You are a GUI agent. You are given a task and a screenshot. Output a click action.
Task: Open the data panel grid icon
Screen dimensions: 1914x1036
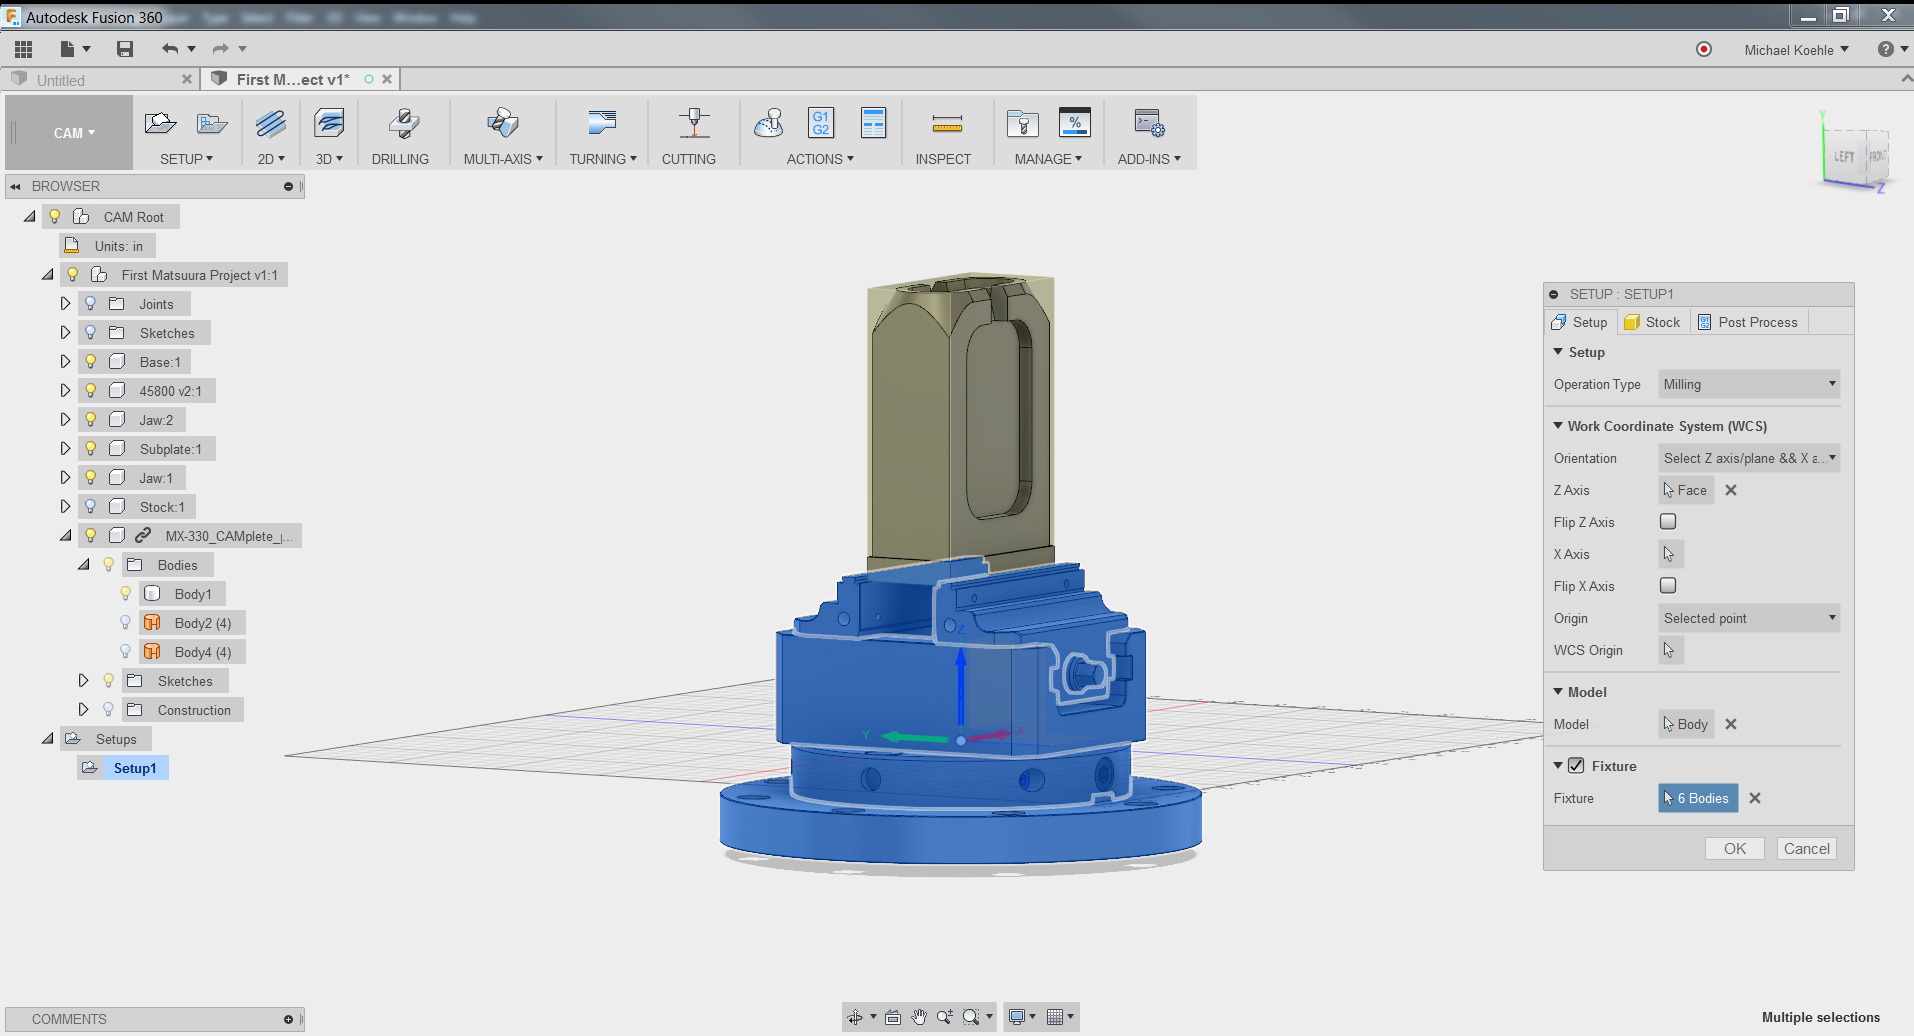coord(24,49)
